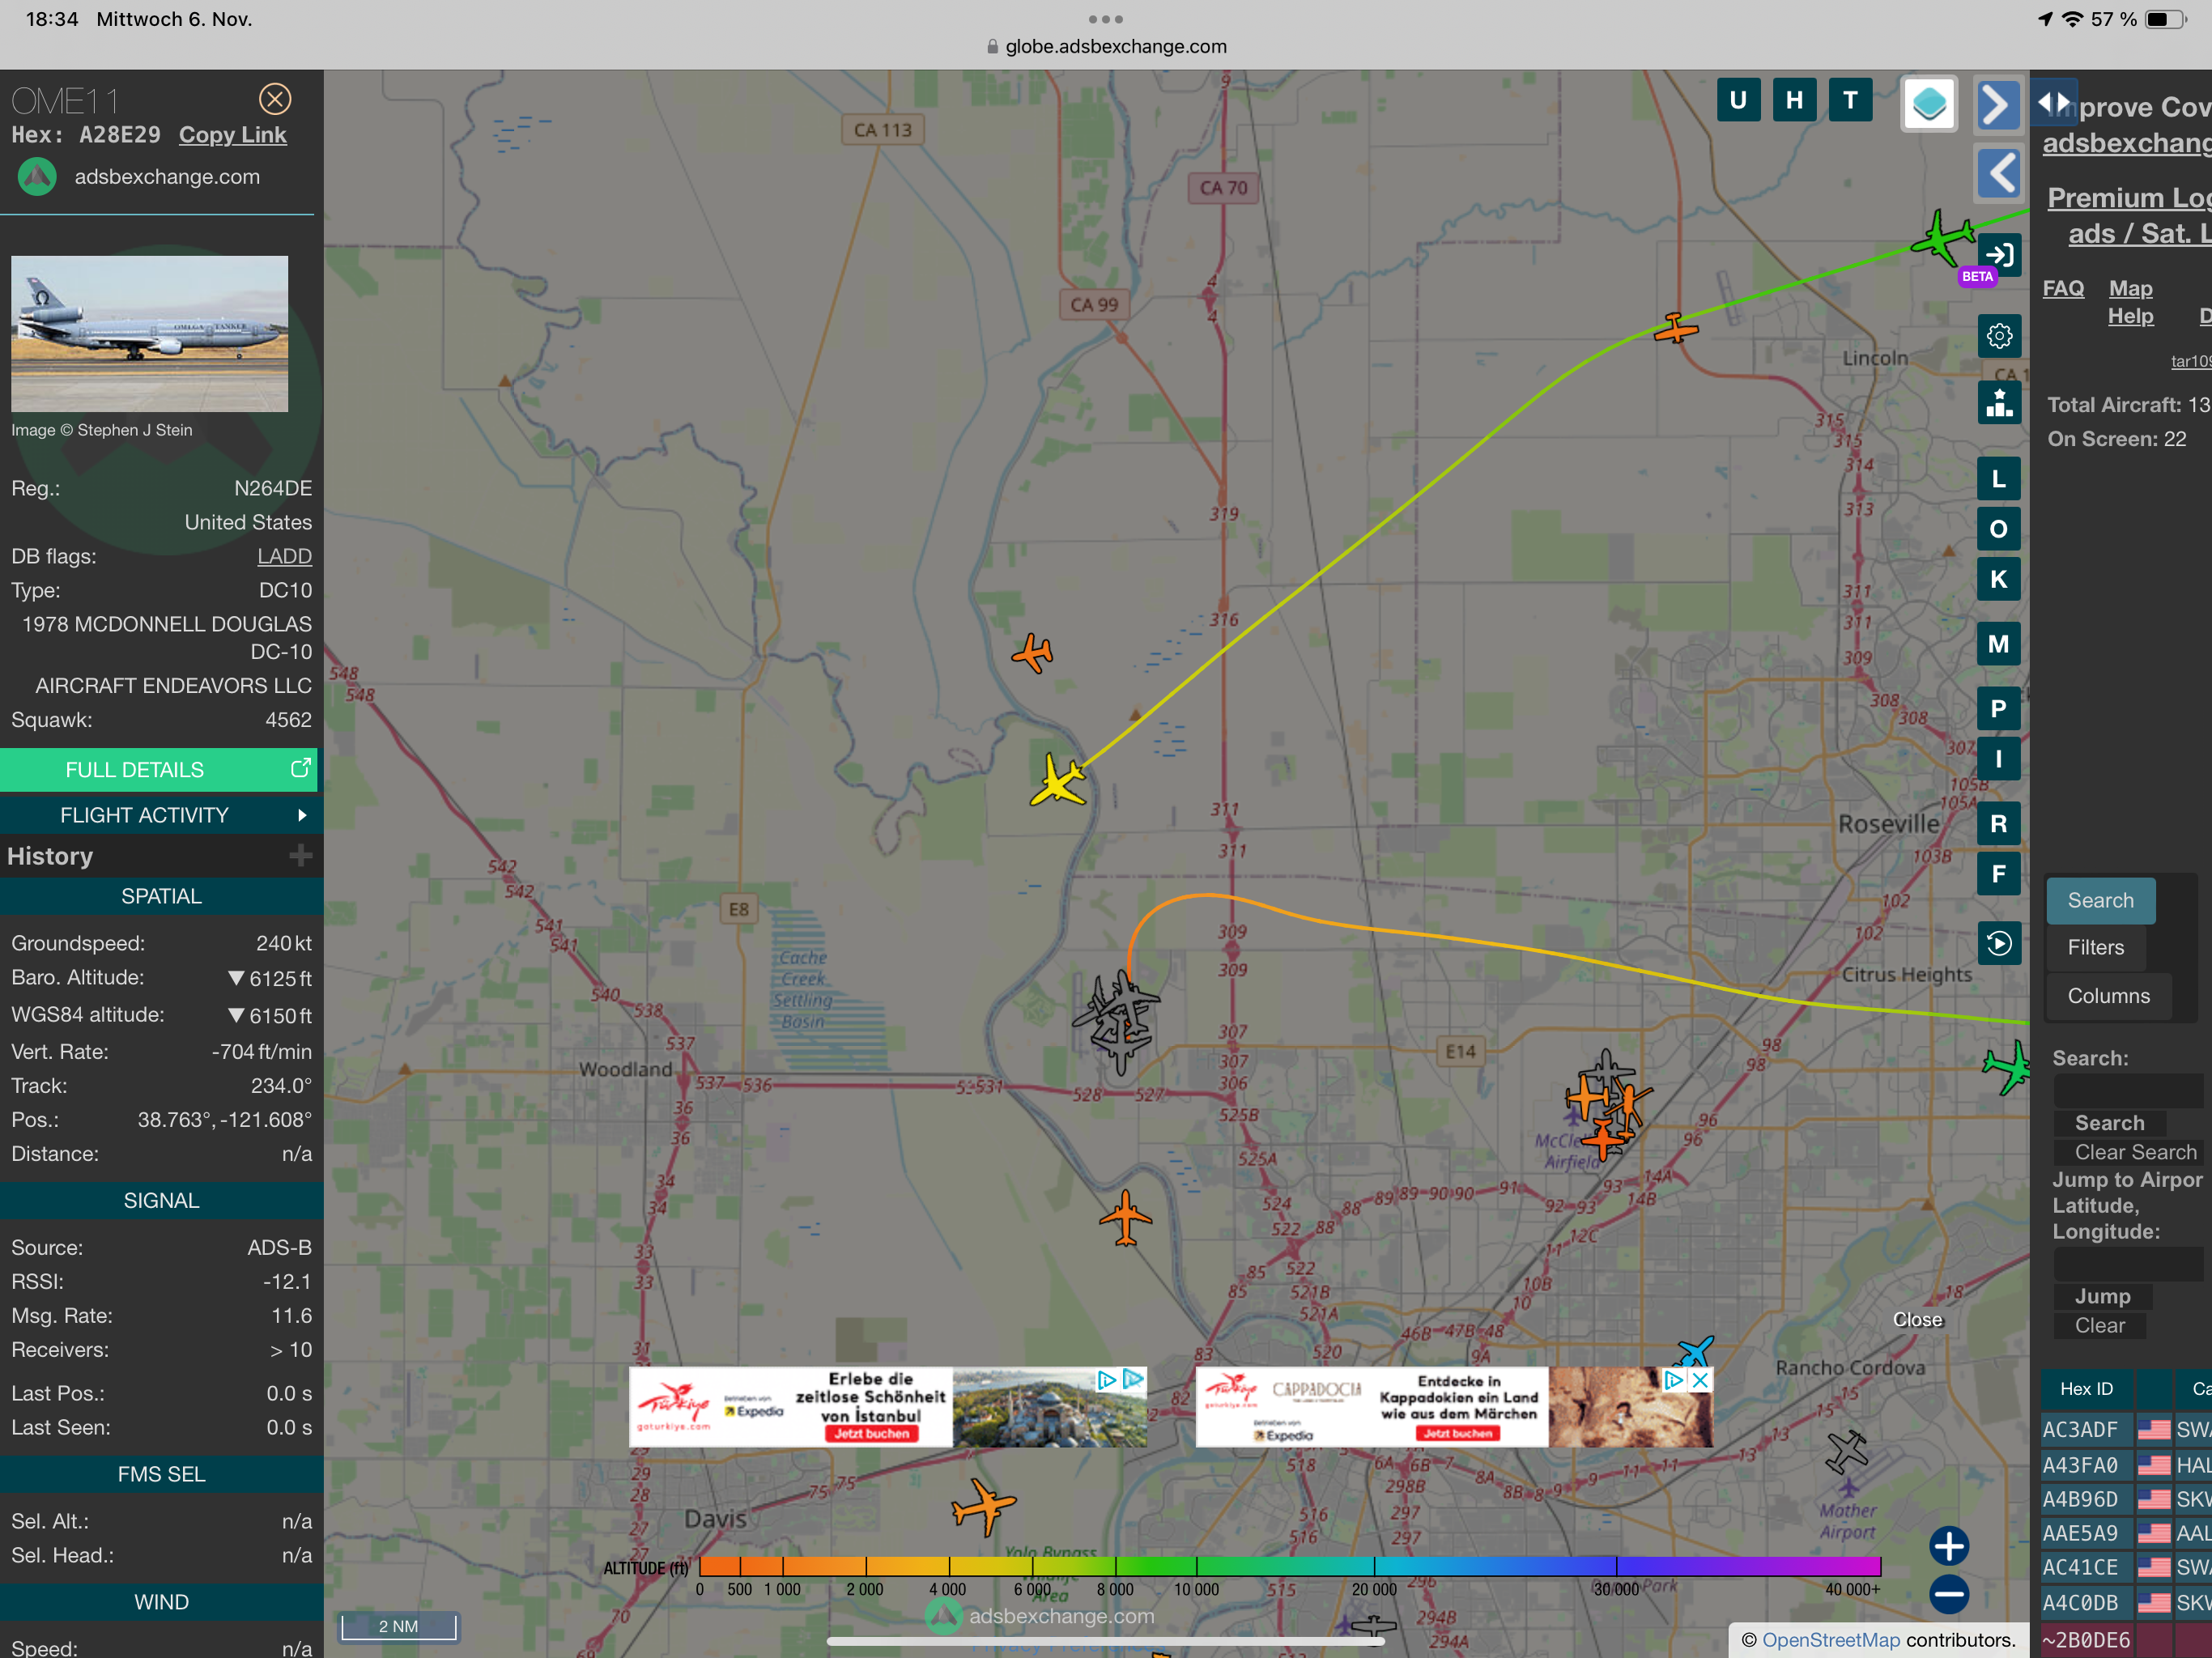Toggle the M map button
This screenshot has width=2212, height=1658.
coord(1998,644)
